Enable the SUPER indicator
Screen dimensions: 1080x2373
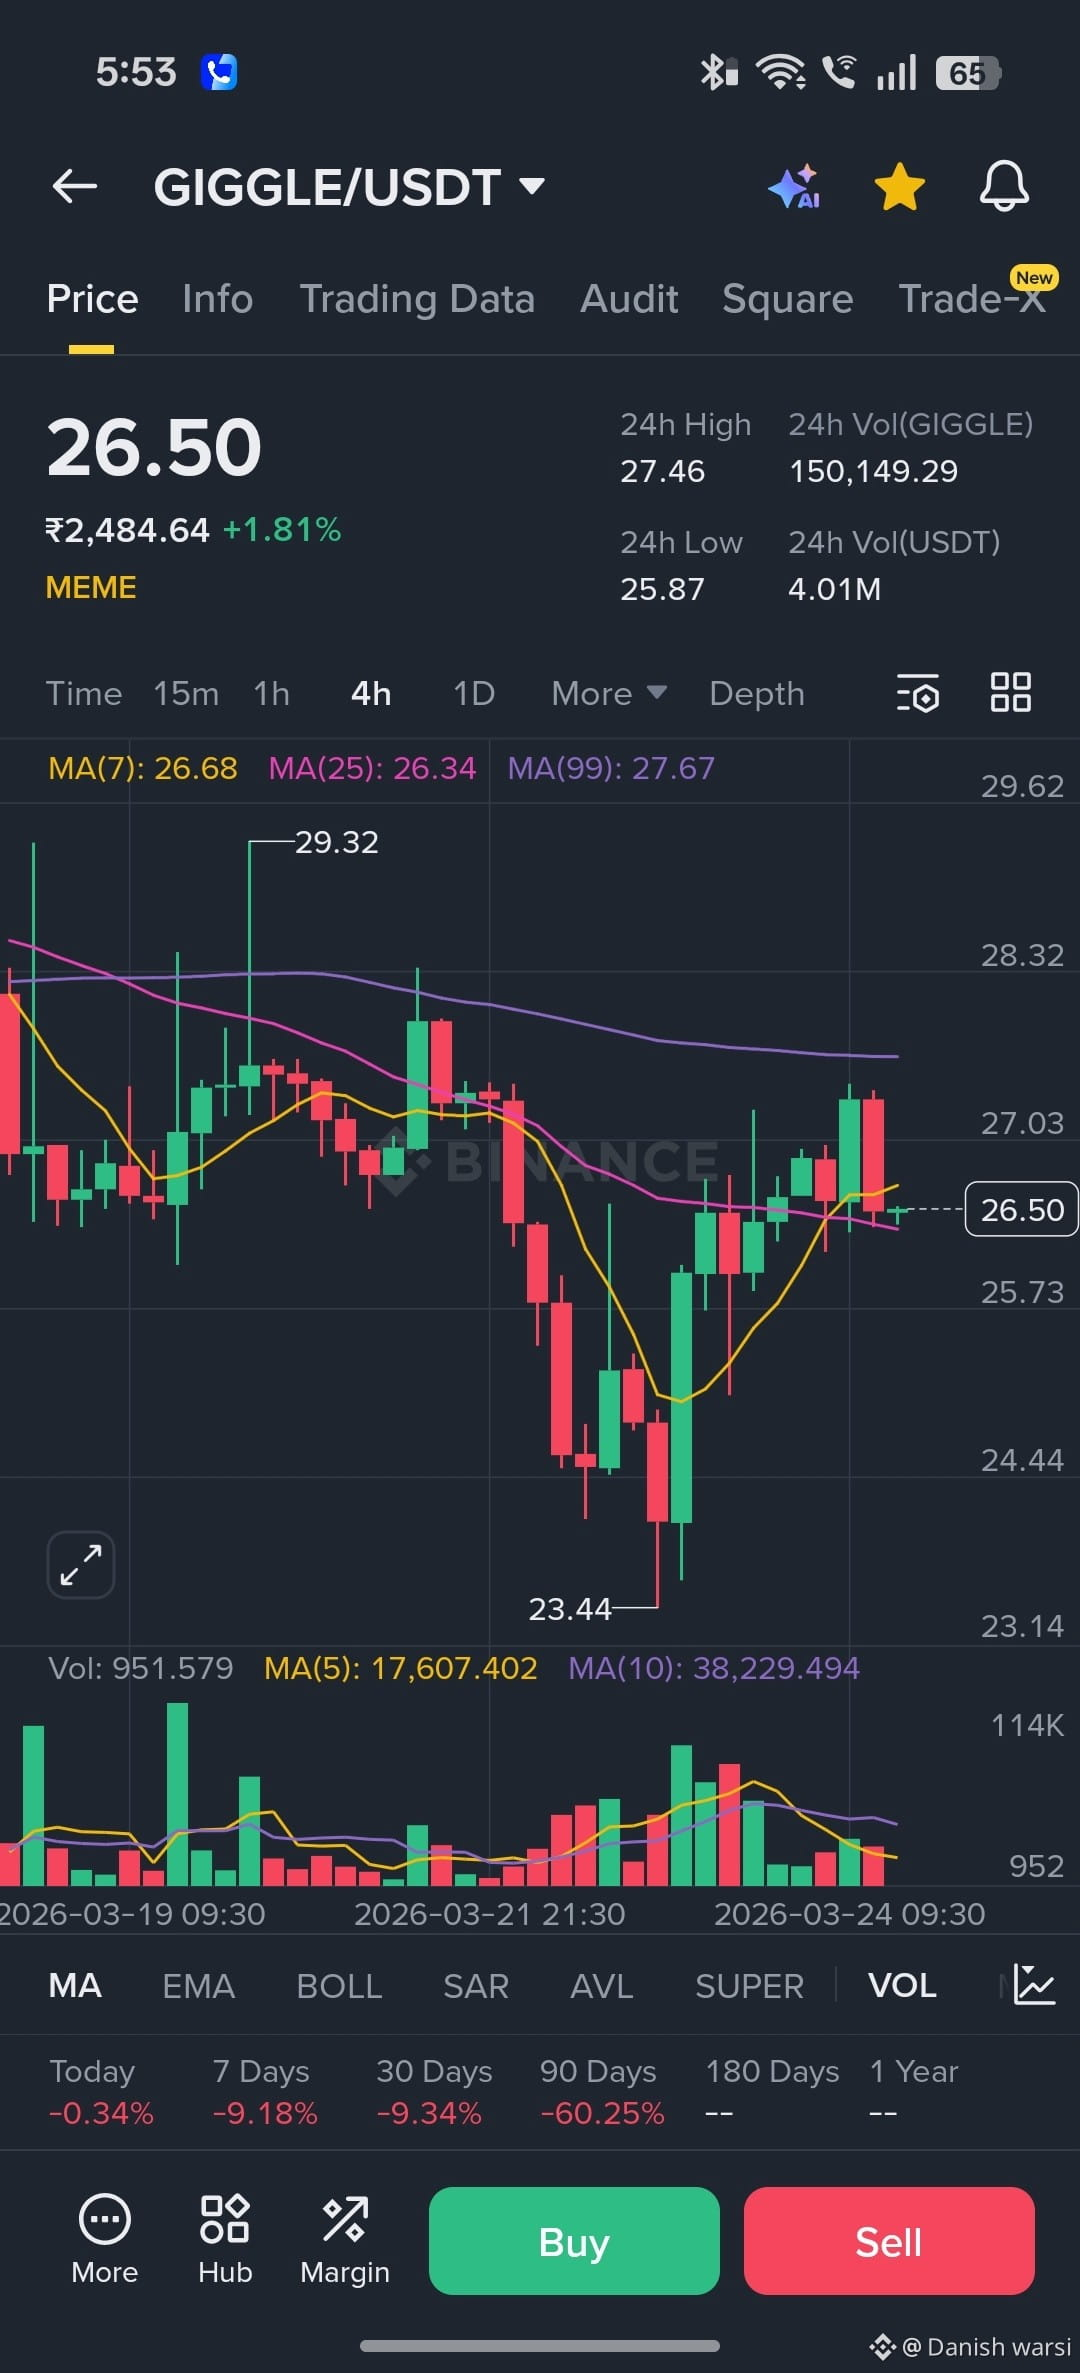pos(749,1985)
